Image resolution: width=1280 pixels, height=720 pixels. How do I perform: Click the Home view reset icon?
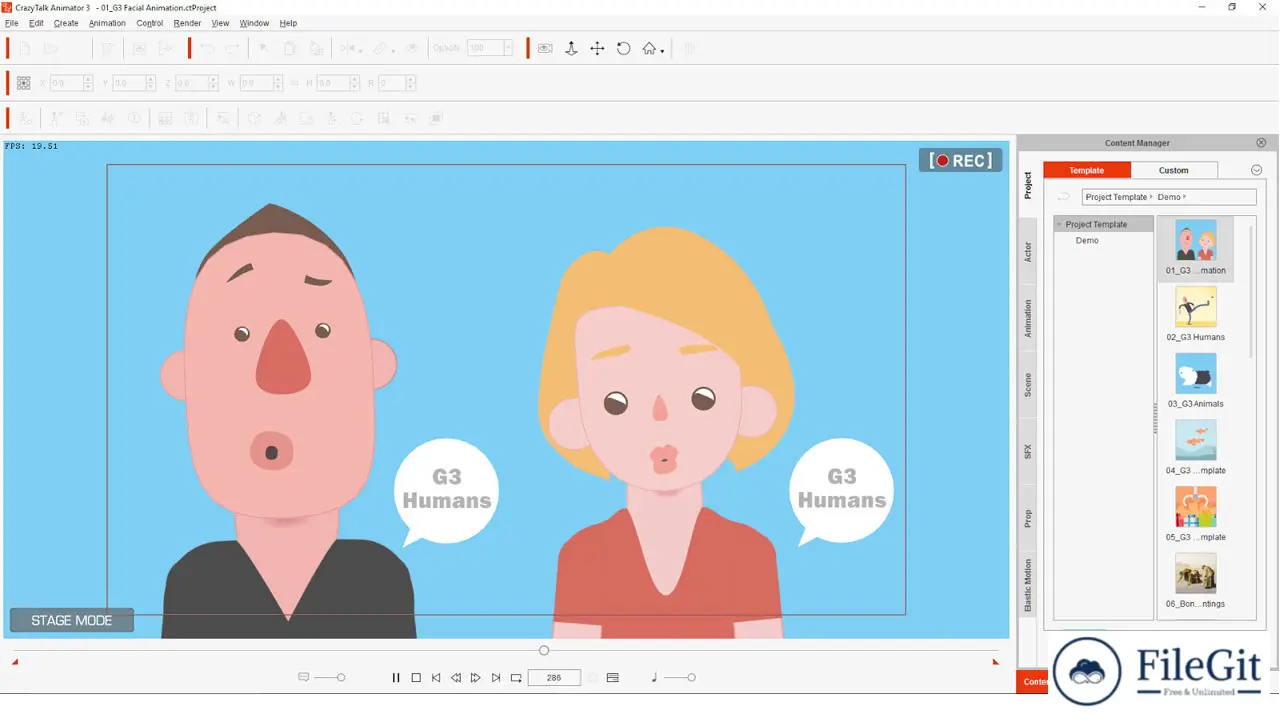(x=649, y=48)
